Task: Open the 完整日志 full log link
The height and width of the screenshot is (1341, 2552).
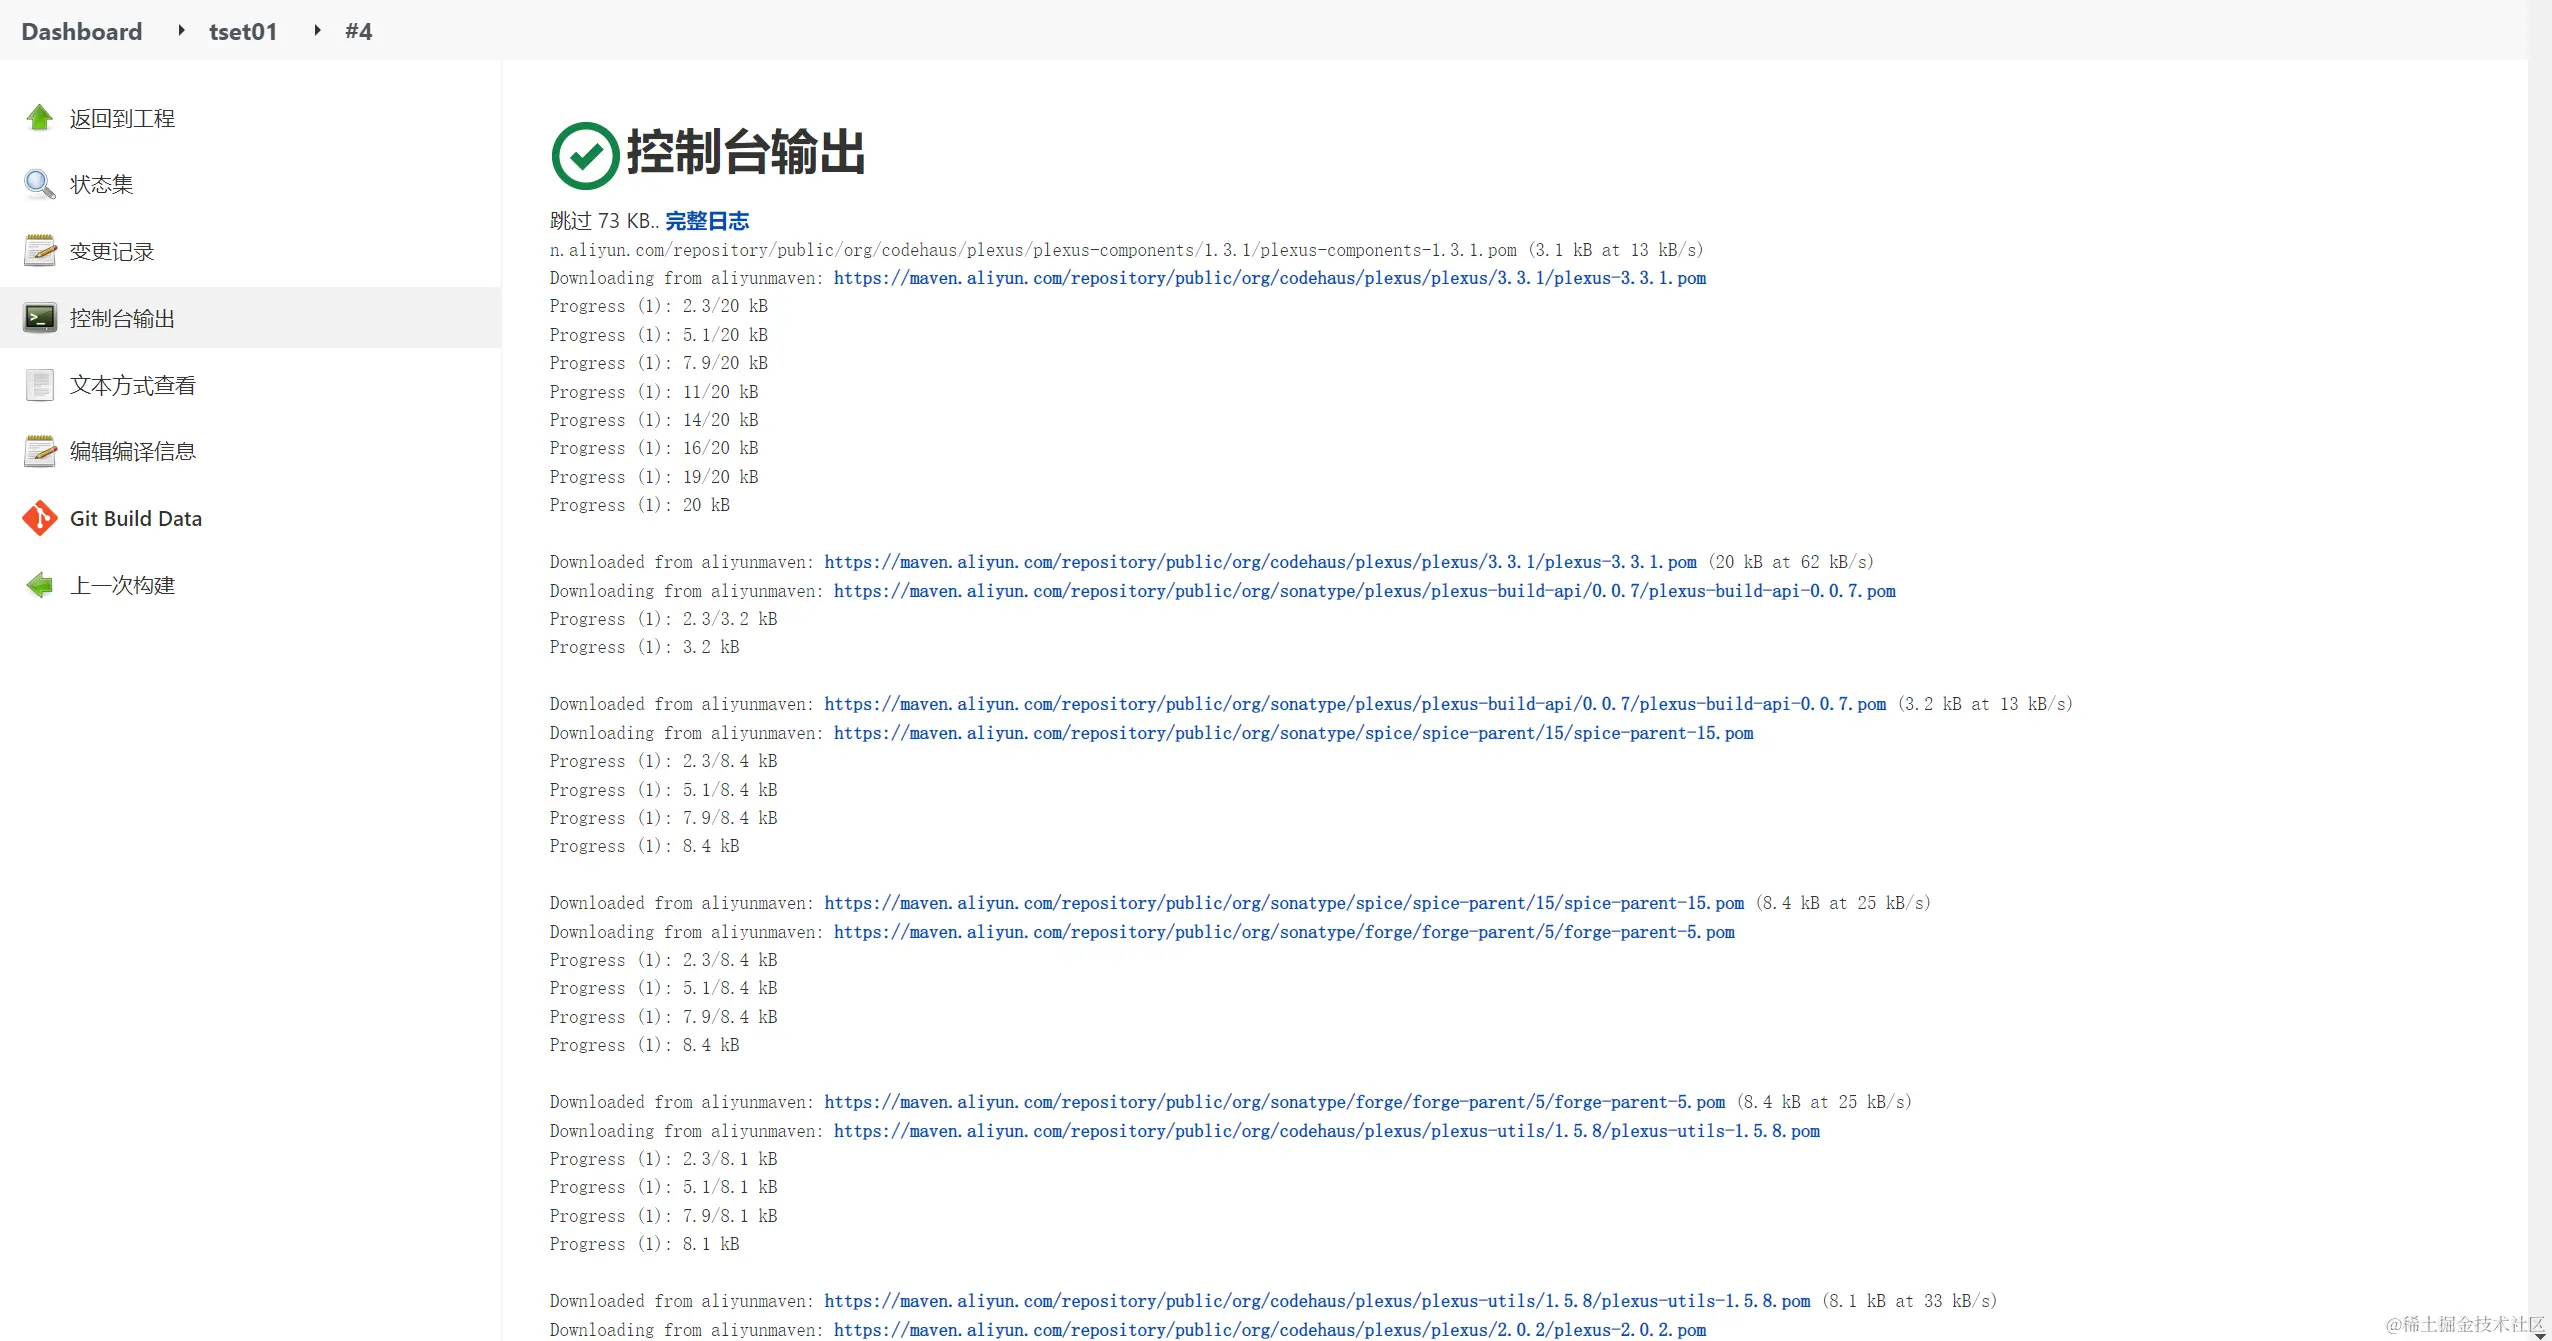Action: [707, 221]
